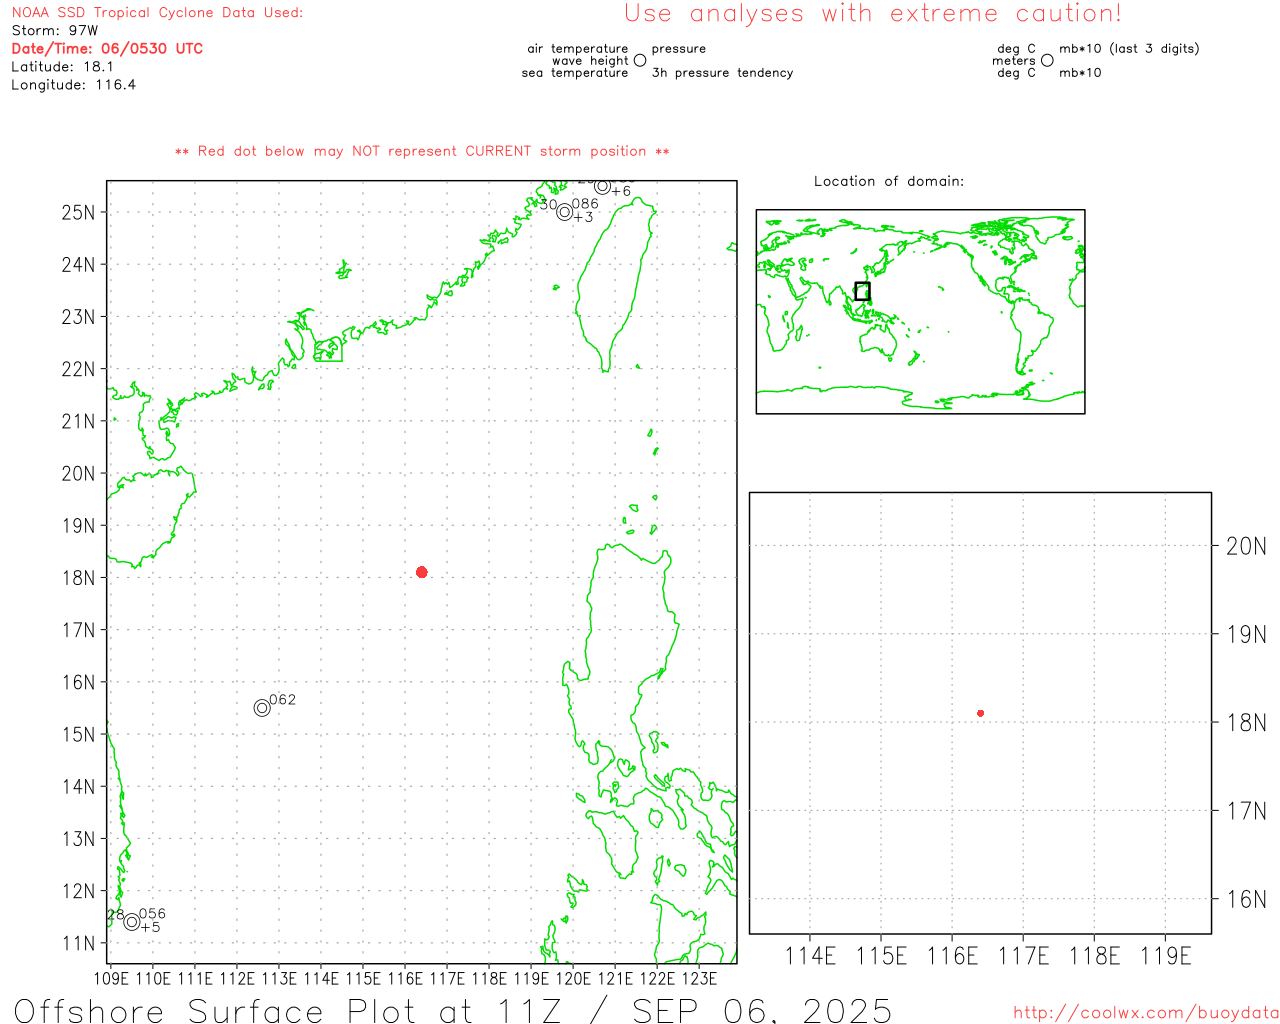Click the red dot position warning text
The image size is (1280, 1024).
pos(422,152)
